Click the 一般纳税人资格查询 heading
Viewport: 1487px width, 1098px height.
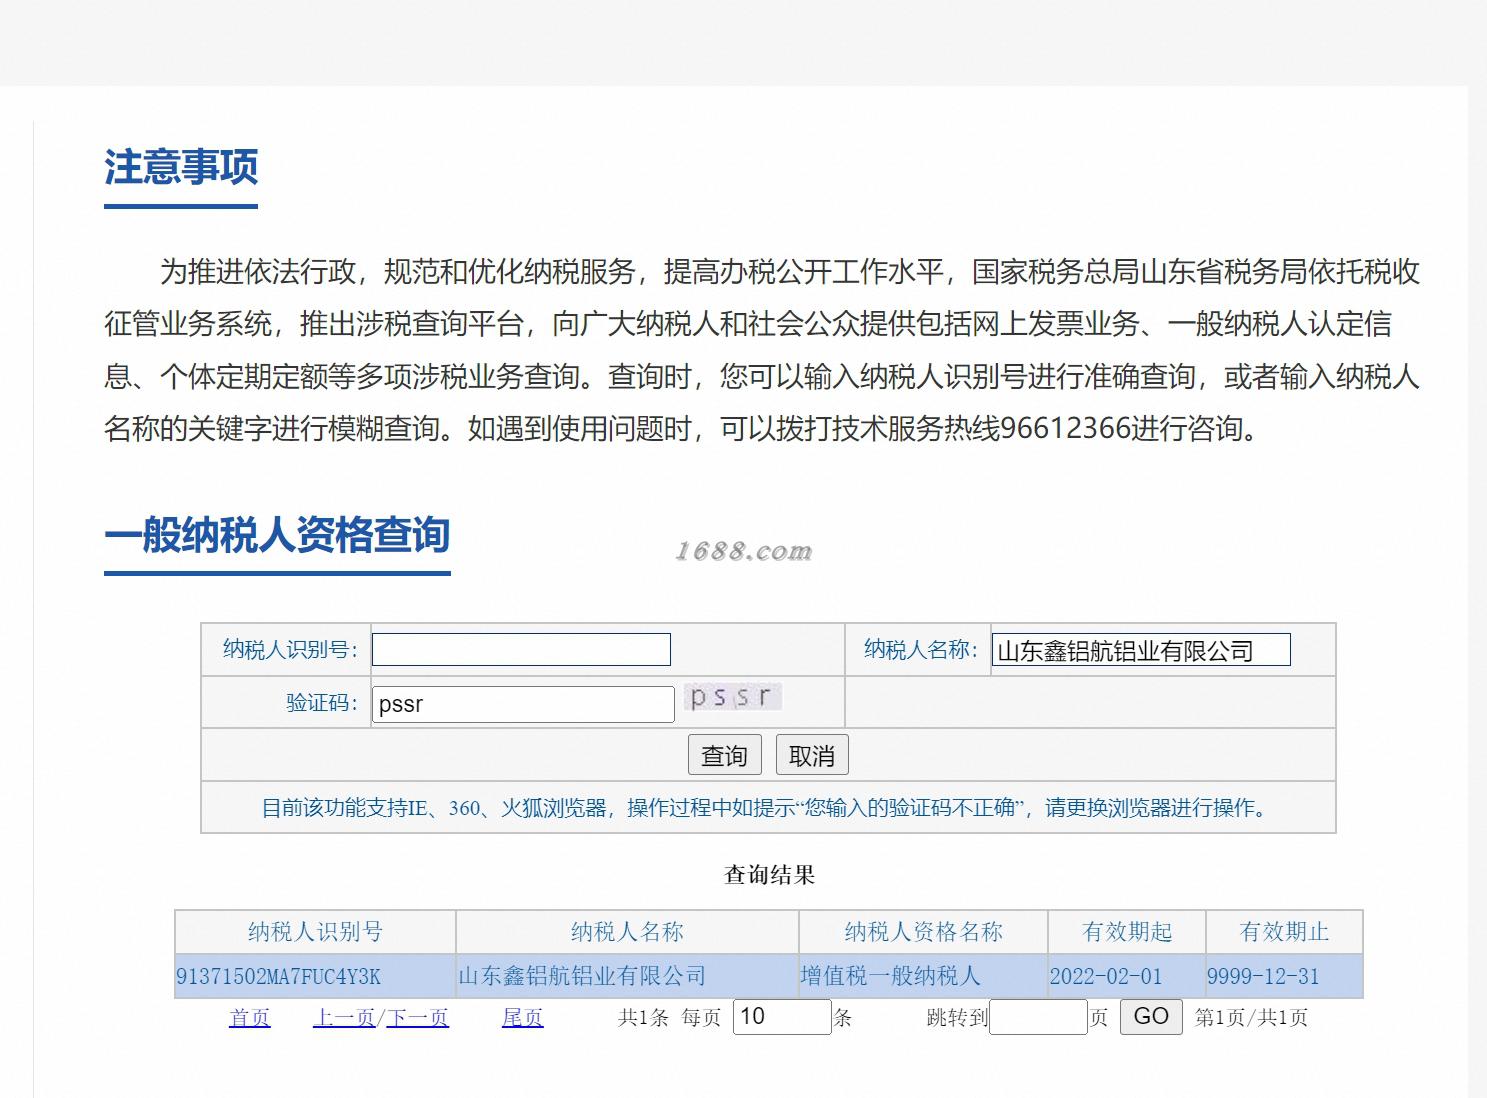[277, 534]
